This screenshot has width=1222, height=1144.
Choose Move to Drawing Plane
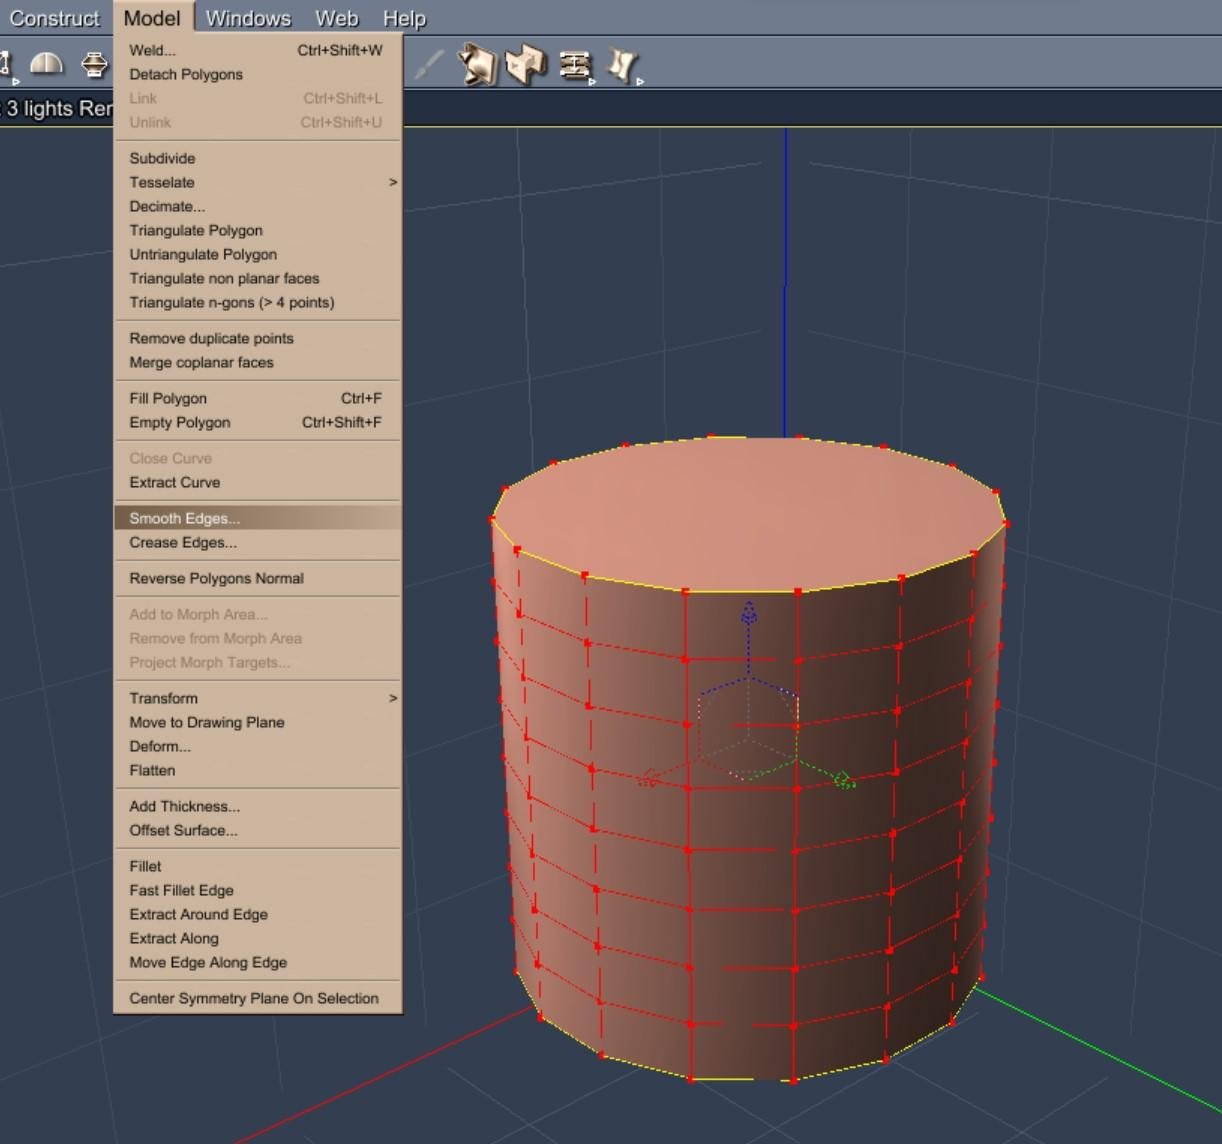tap(258, 722)
